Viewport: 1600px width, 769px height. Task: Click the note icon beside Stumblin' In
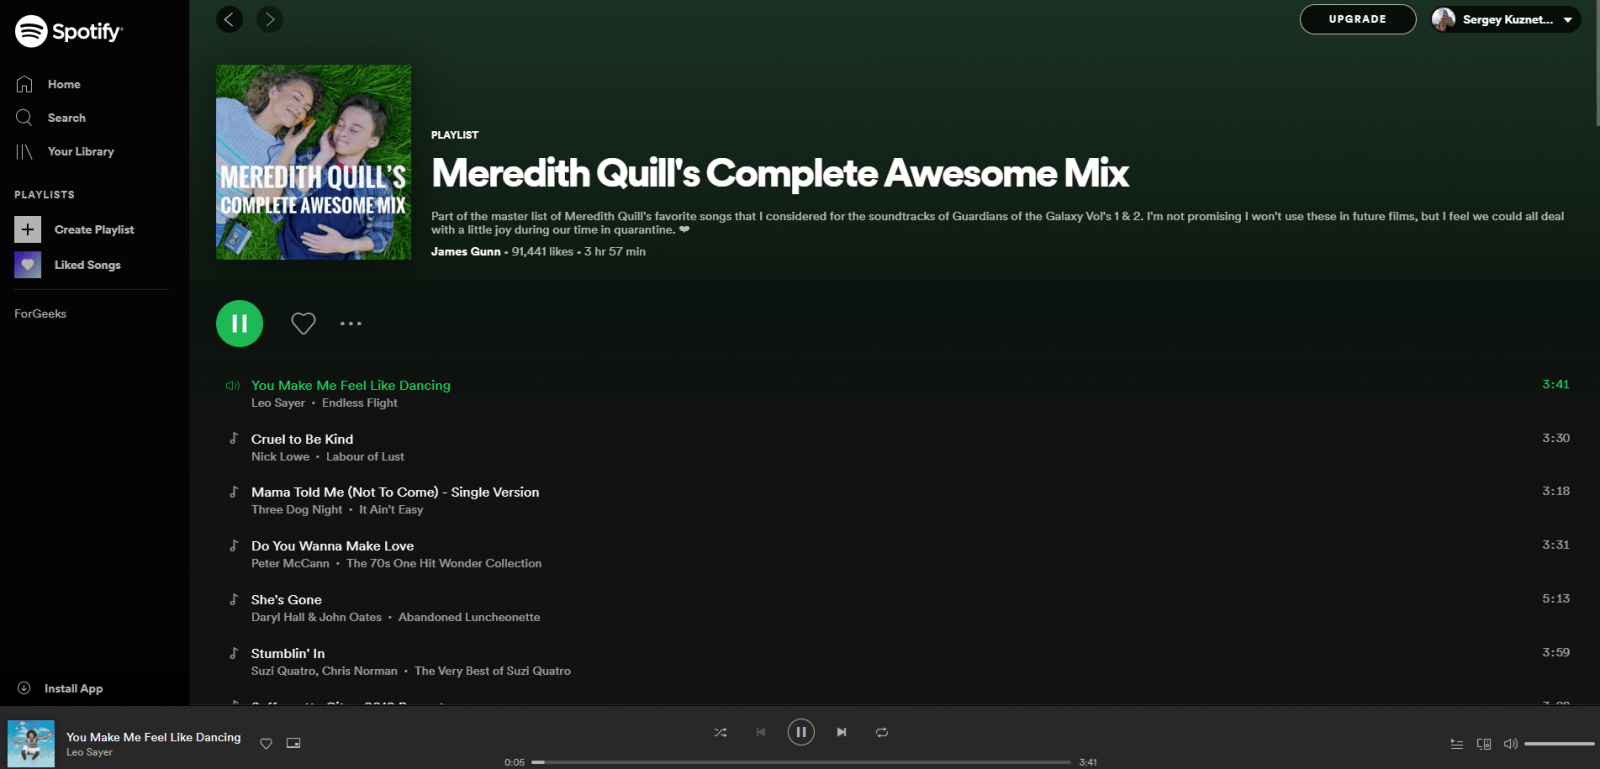[x=234, y=653]
